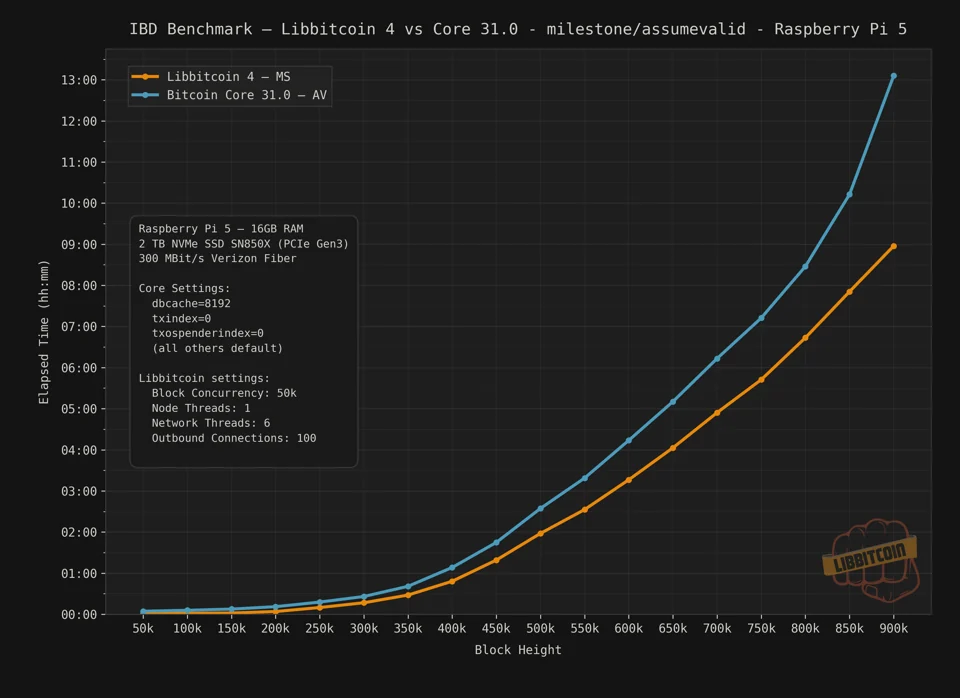This screenshot has height=698, width=960.
Task: Click the 07:00 y-axis tick label
Action: [x=79, y=326]
